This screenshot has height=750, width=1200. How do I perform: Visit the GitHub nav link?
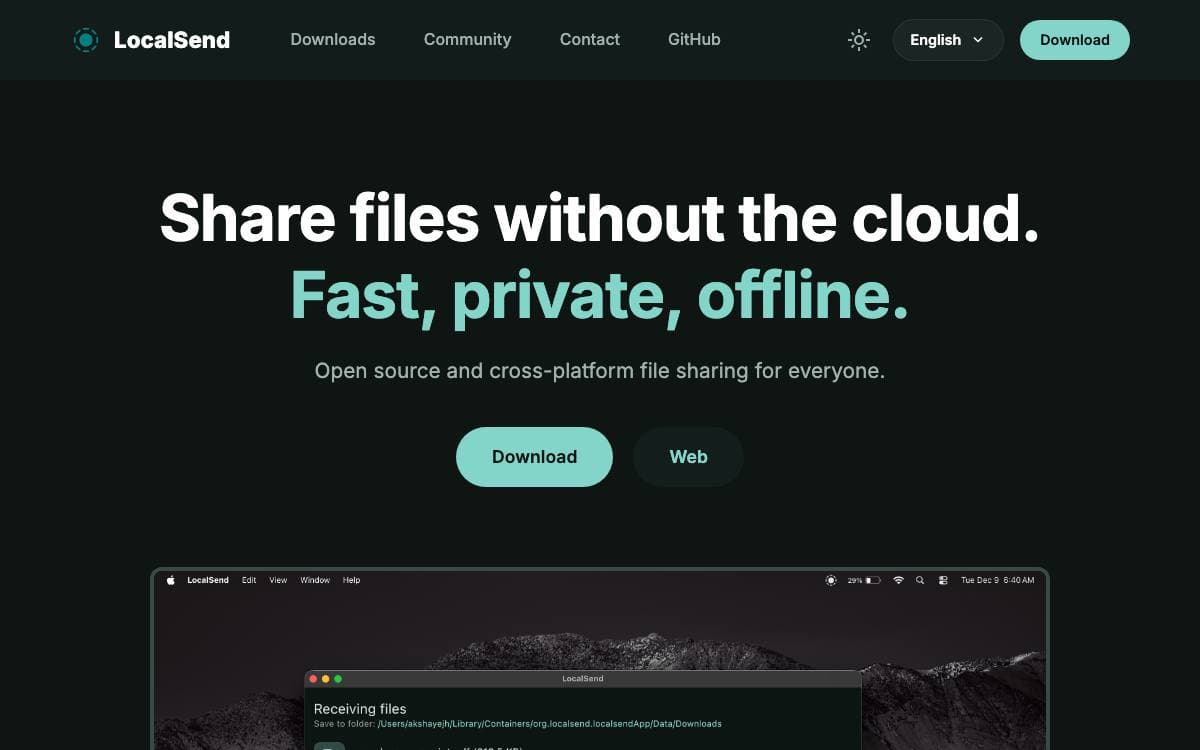tap(694, 40)
